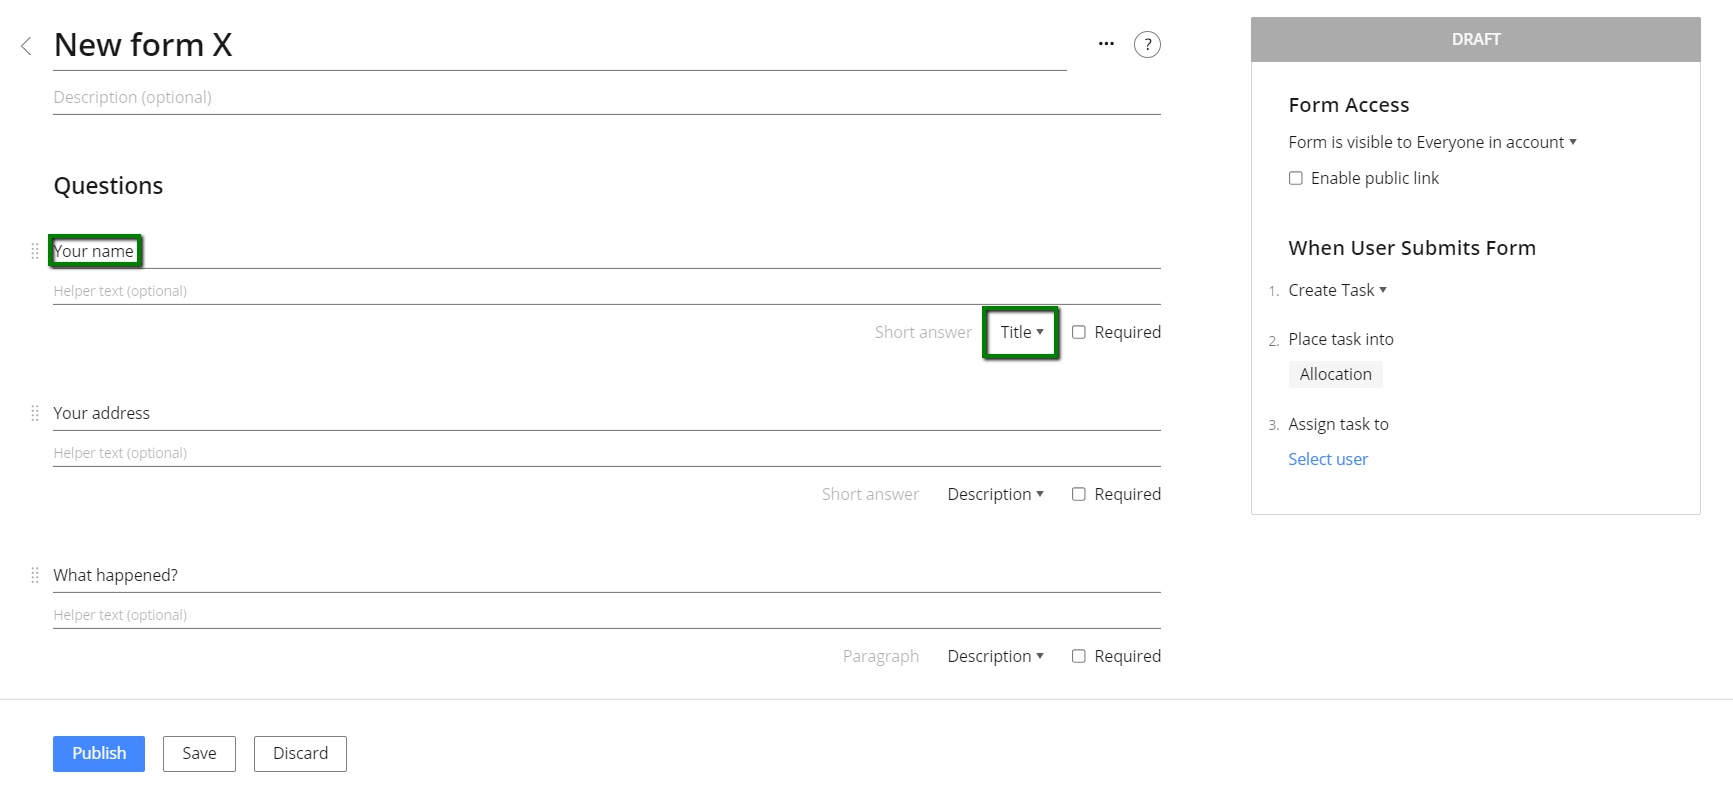Mark What happened question as Required

(x=1079, y=656)
